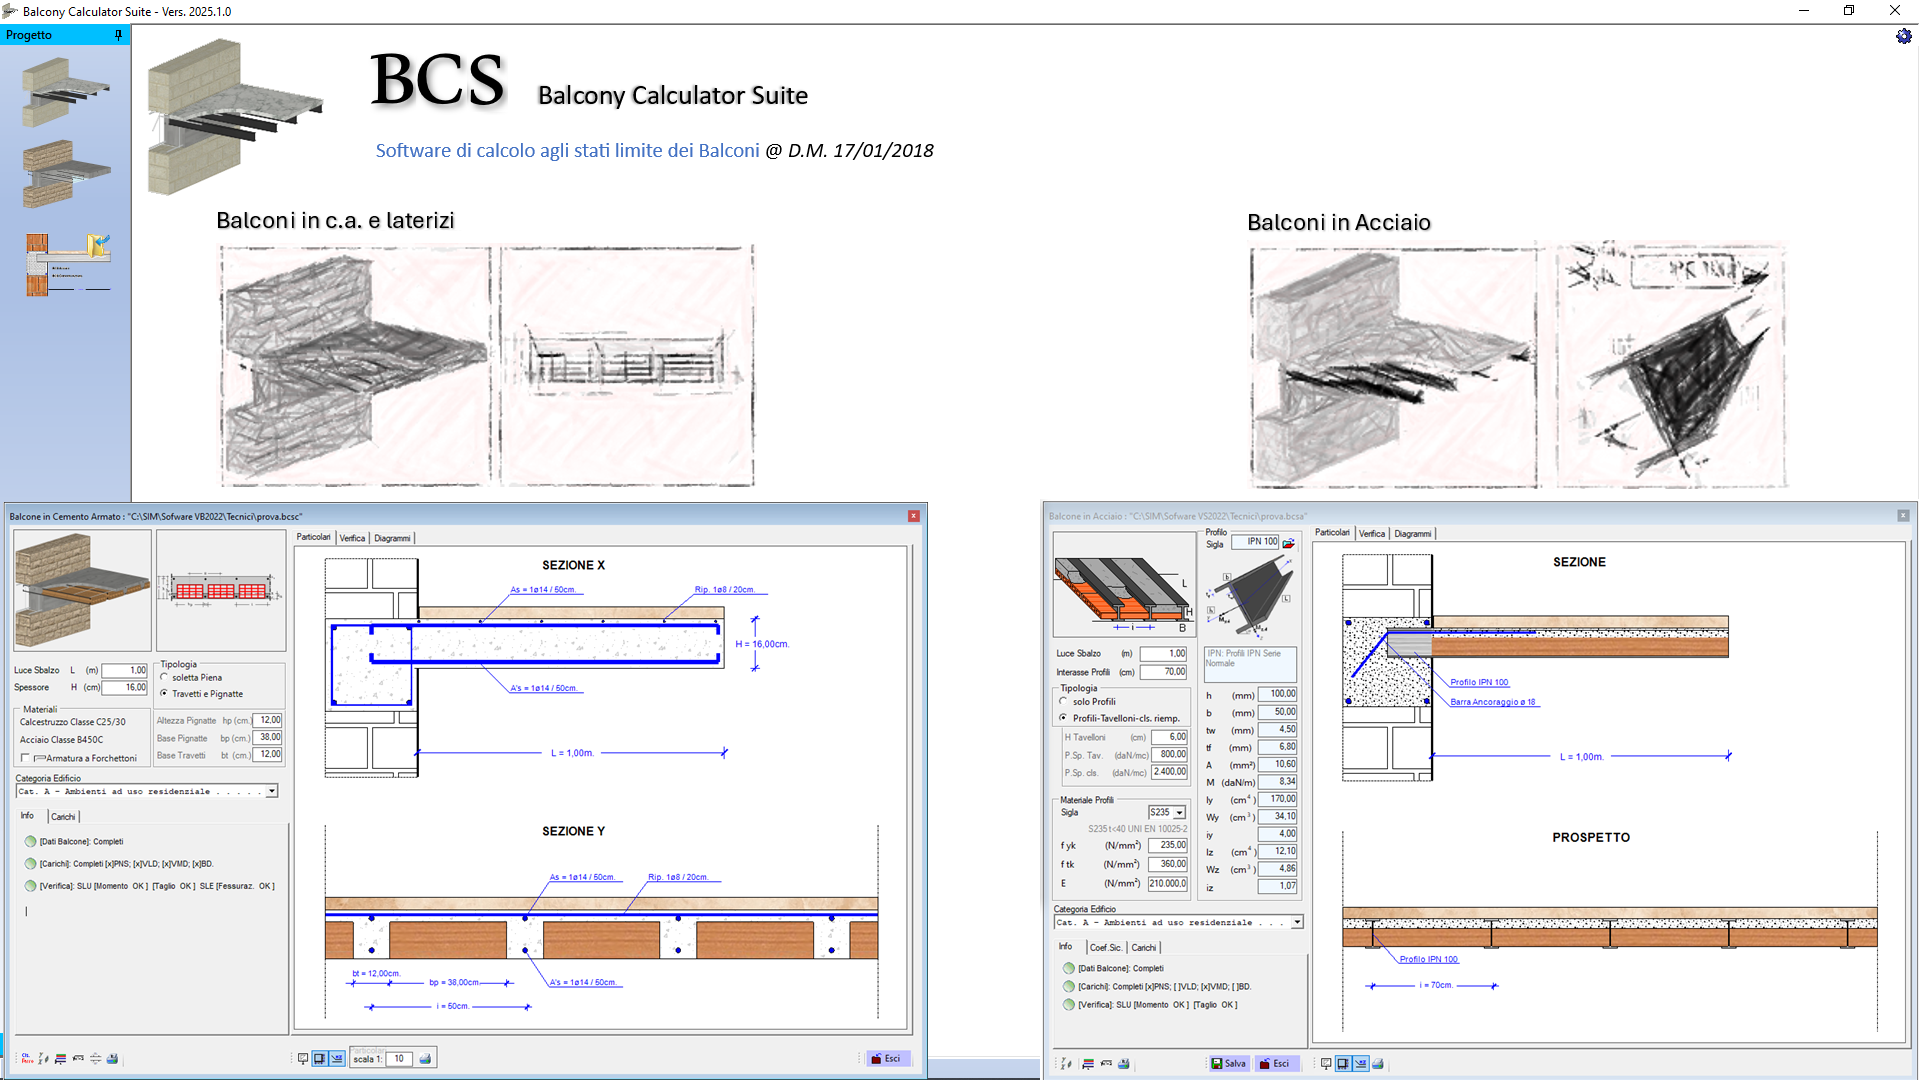Viewport: 1920px width, 1080px height.
Task: Toggle presentation board view in steel window
Action: click(x=1326, y=1064)
